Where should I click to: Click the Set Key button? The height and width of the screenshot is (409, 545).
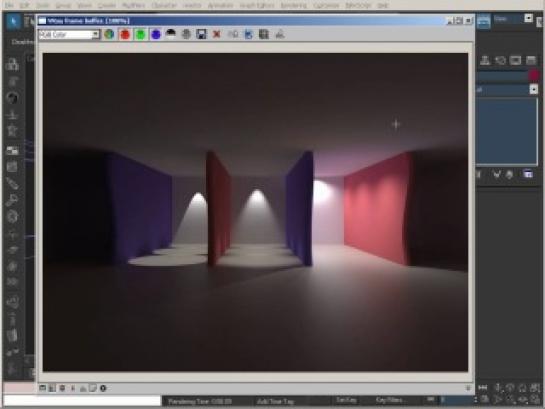pos(346,400)
